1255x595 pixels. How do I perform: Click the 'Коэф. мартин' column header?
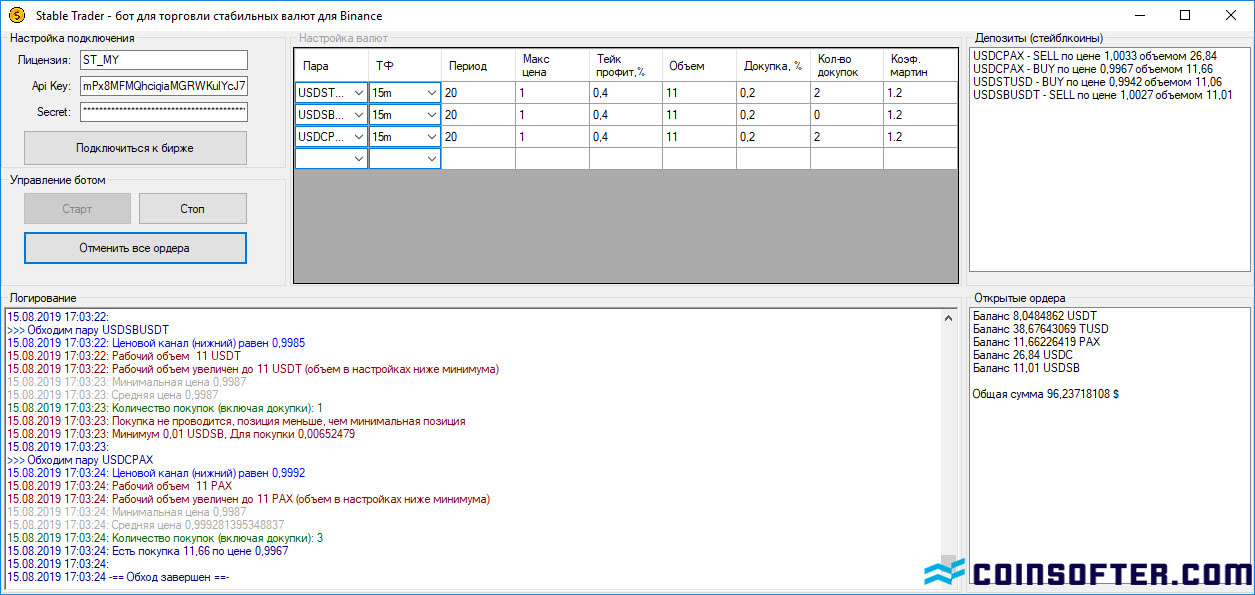point(920,65)
